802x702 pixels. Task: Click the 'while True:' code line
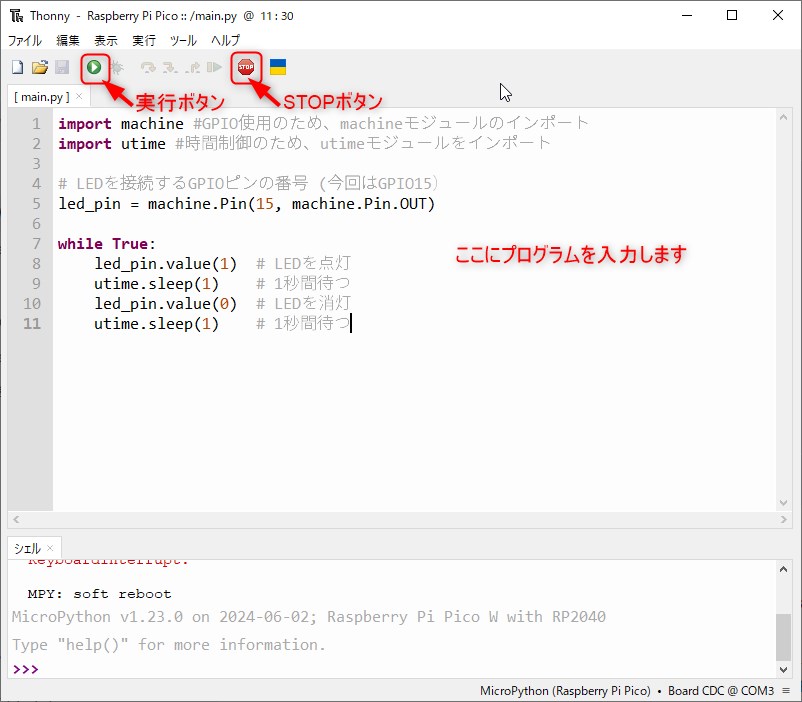(106, 244)
